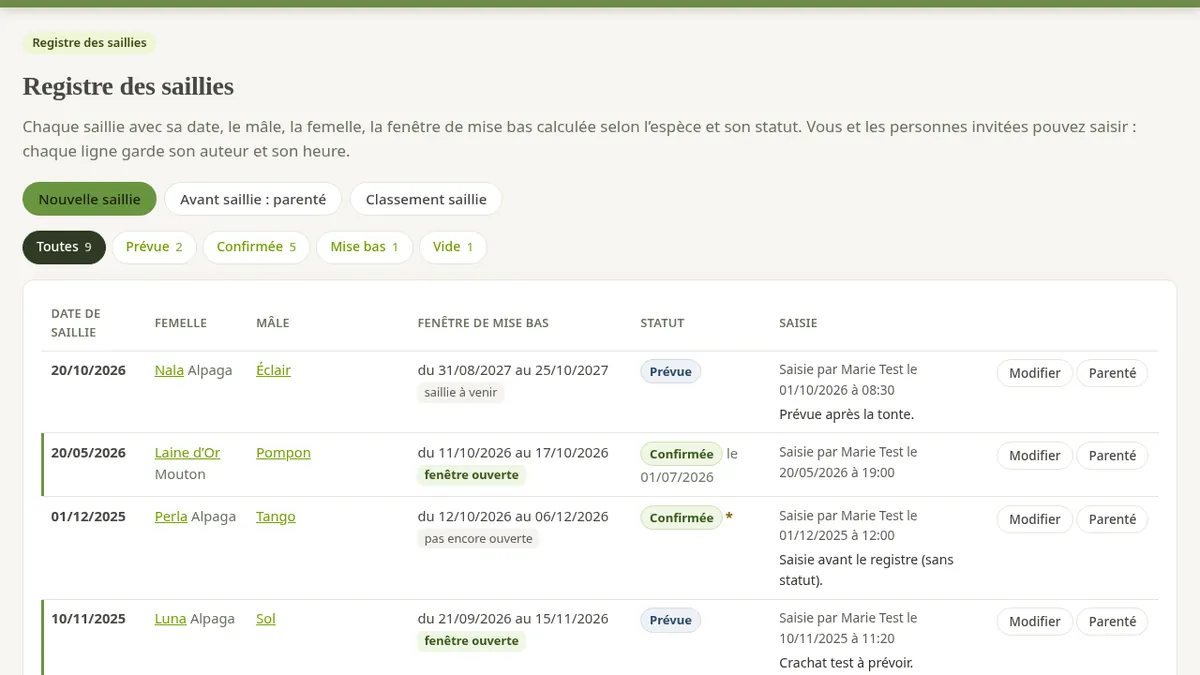The width and height of the screenshot is (1200, 675).
Task: Filter by Confirmée 5
Action: pyautogui.click(x=256, y=247)
